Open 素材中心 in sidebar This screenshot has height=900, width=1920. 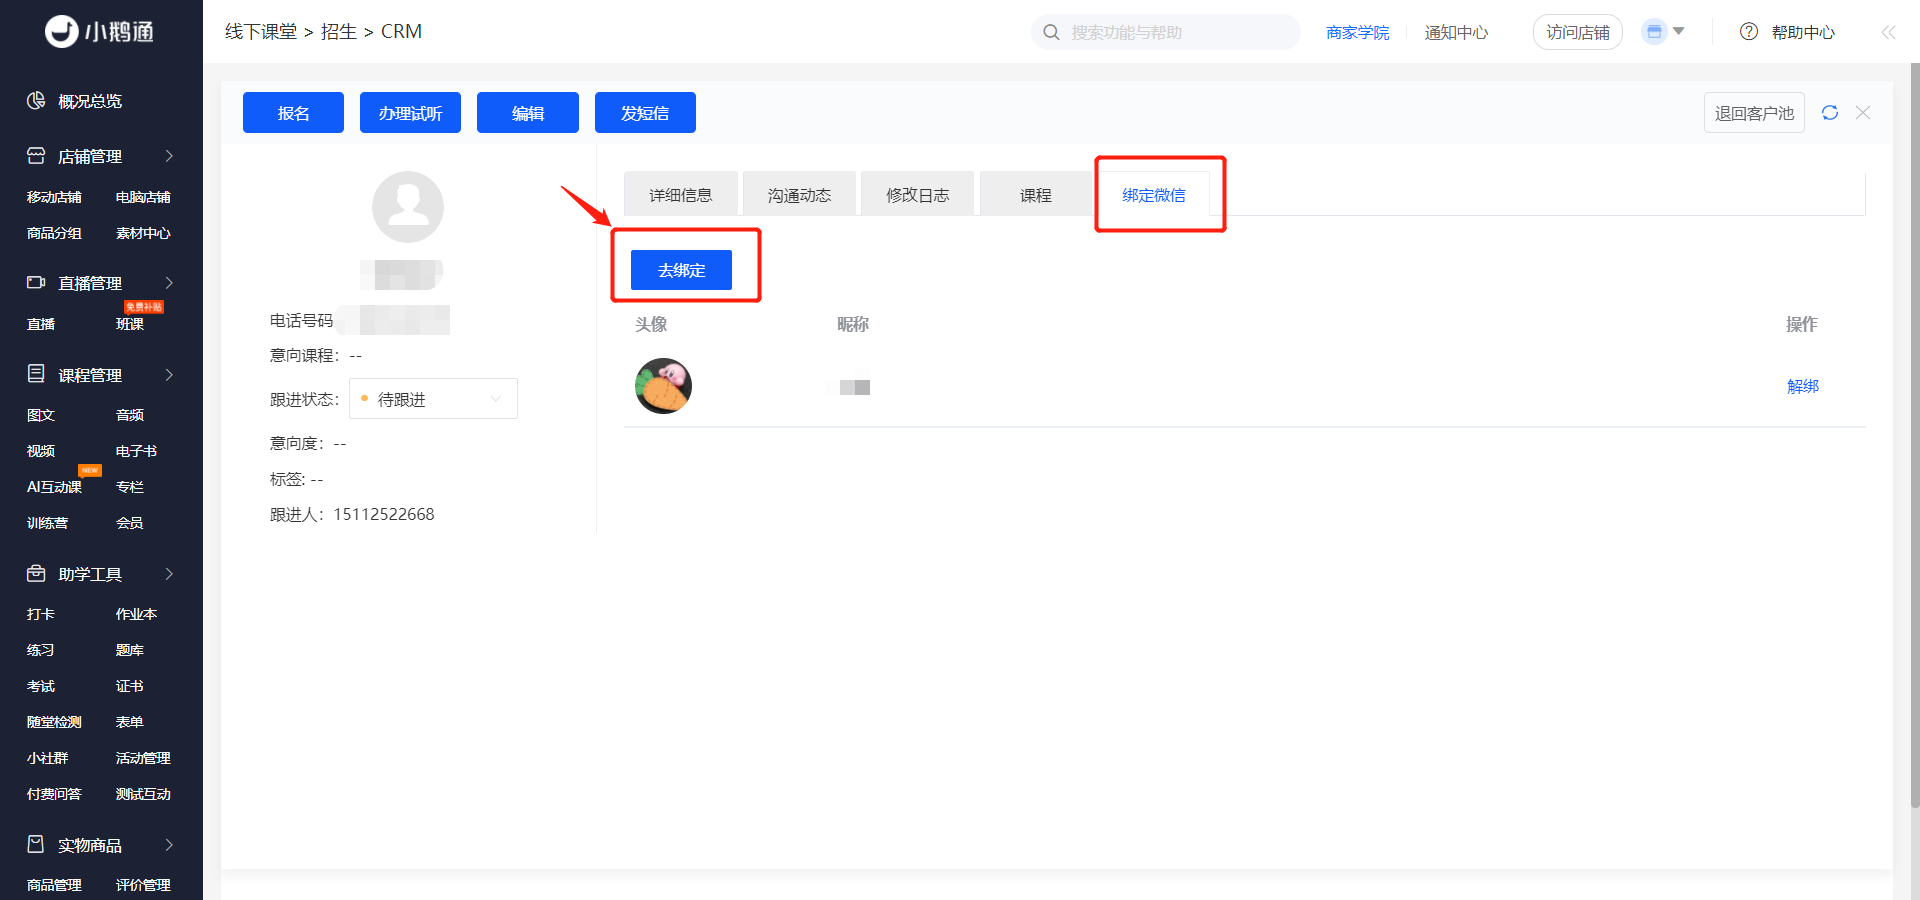(x=143, y=233)
